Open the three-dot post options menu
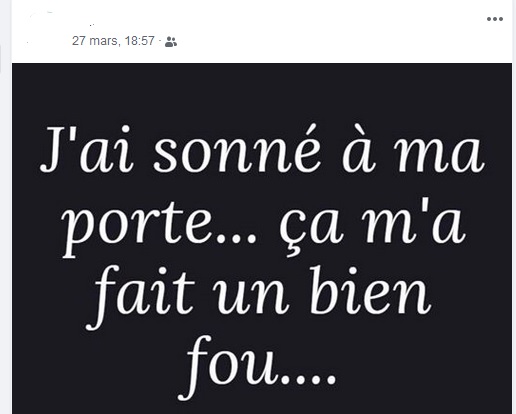 pyautogui.click(x=495, y=19)
